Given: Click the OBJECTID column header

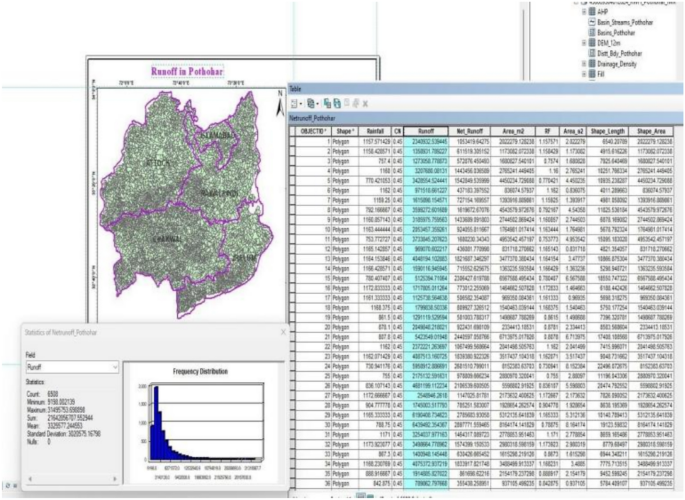Looking at the screenshot, I should click(x=313, y=130).
